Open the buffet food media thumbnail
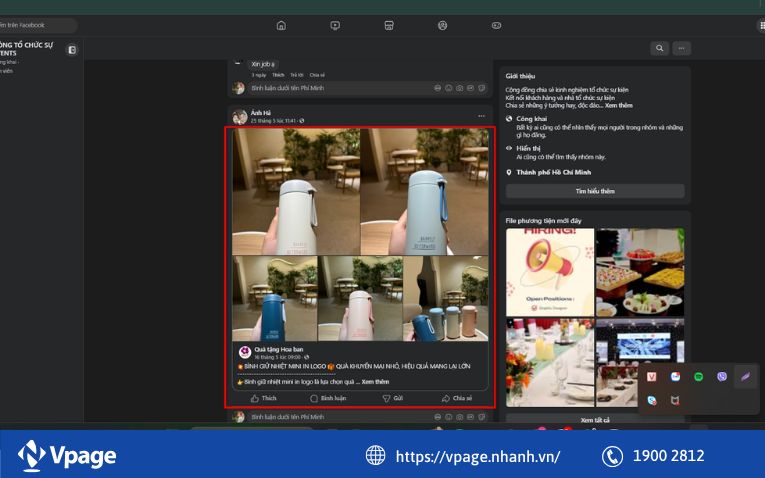Viewport: 765px width, 478px height. click(x=640, y=272)
